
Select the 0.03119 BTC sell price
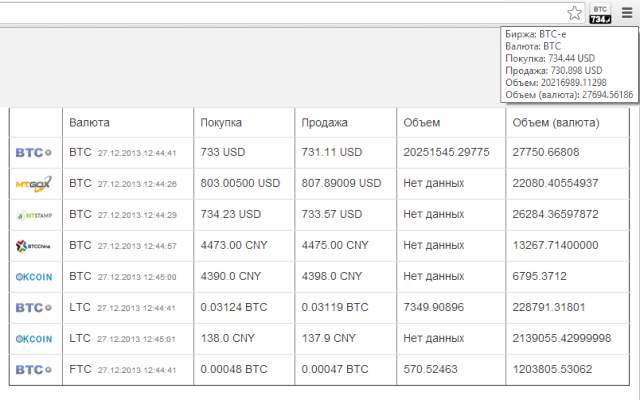point(335,307)
